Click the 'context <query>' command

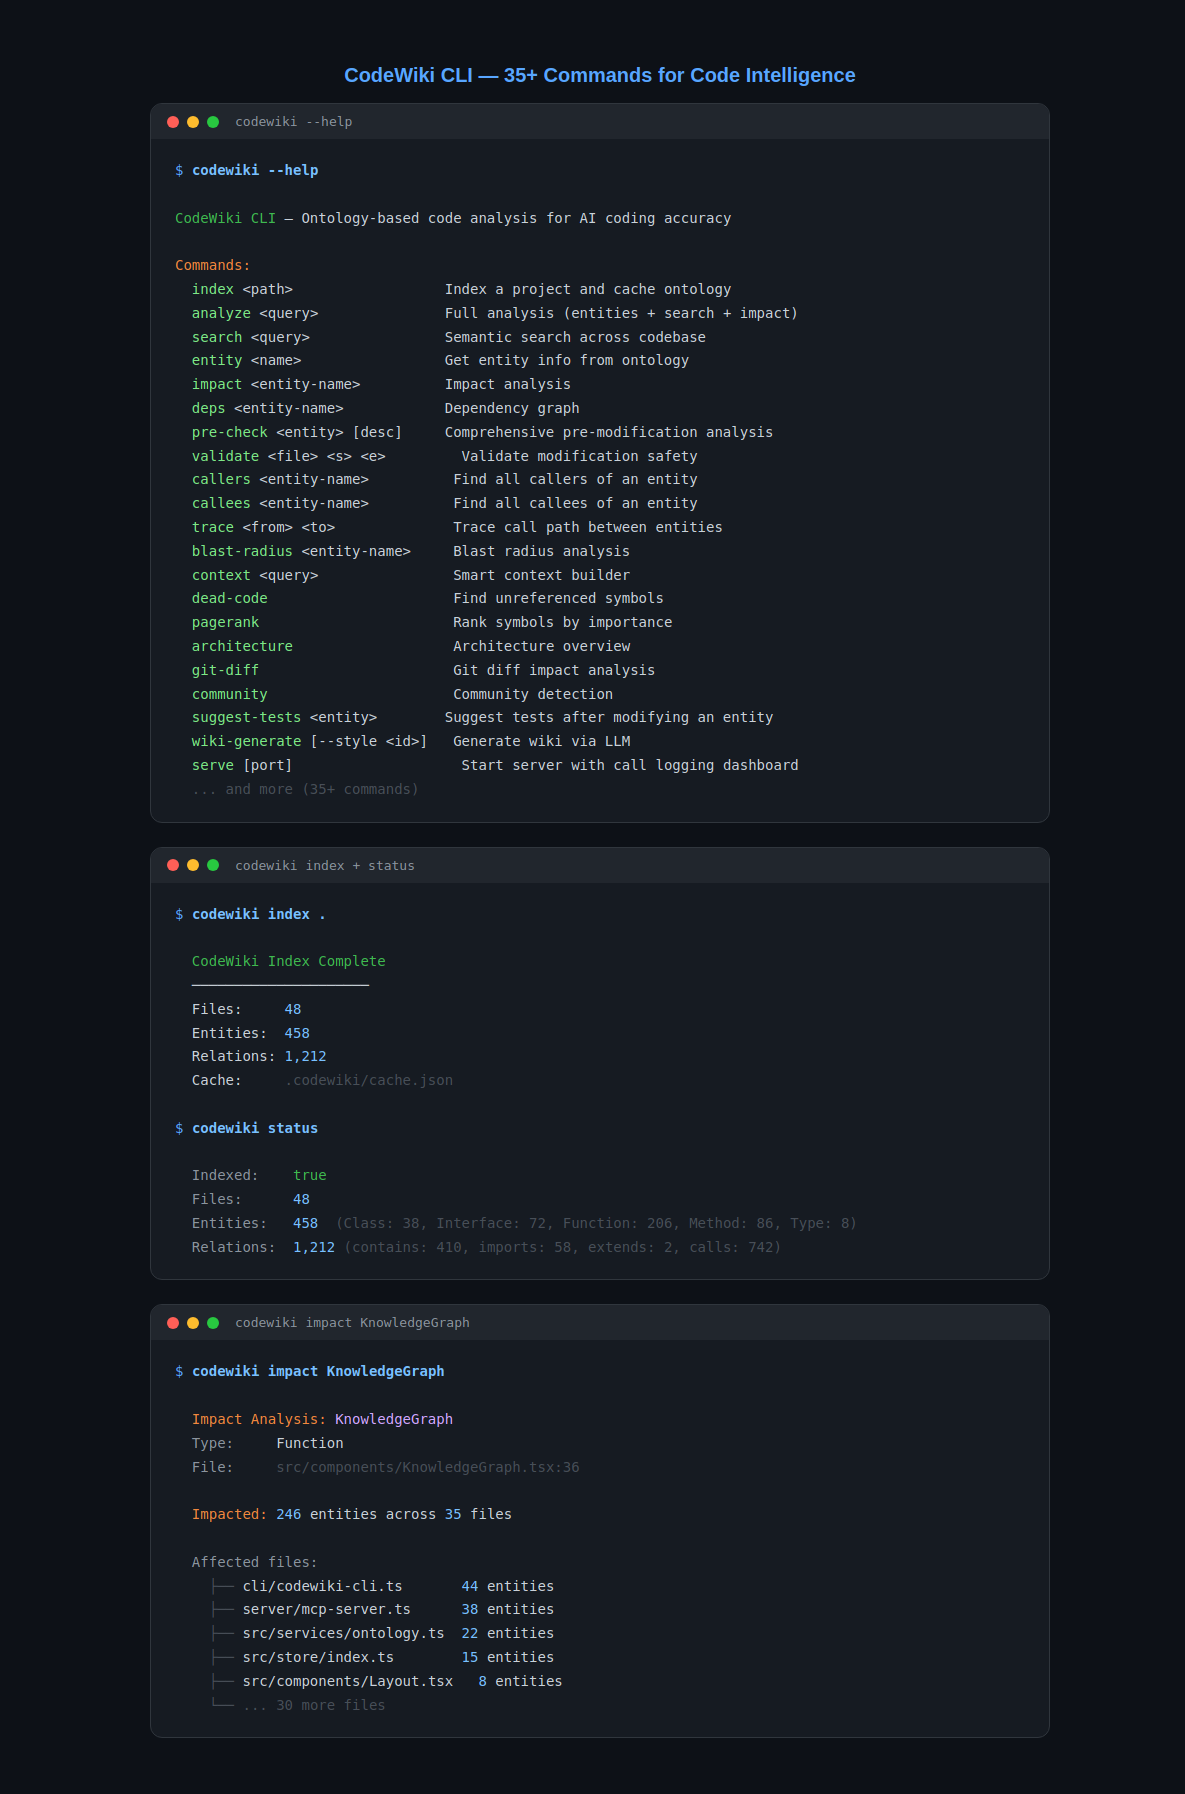pos(255,576)
